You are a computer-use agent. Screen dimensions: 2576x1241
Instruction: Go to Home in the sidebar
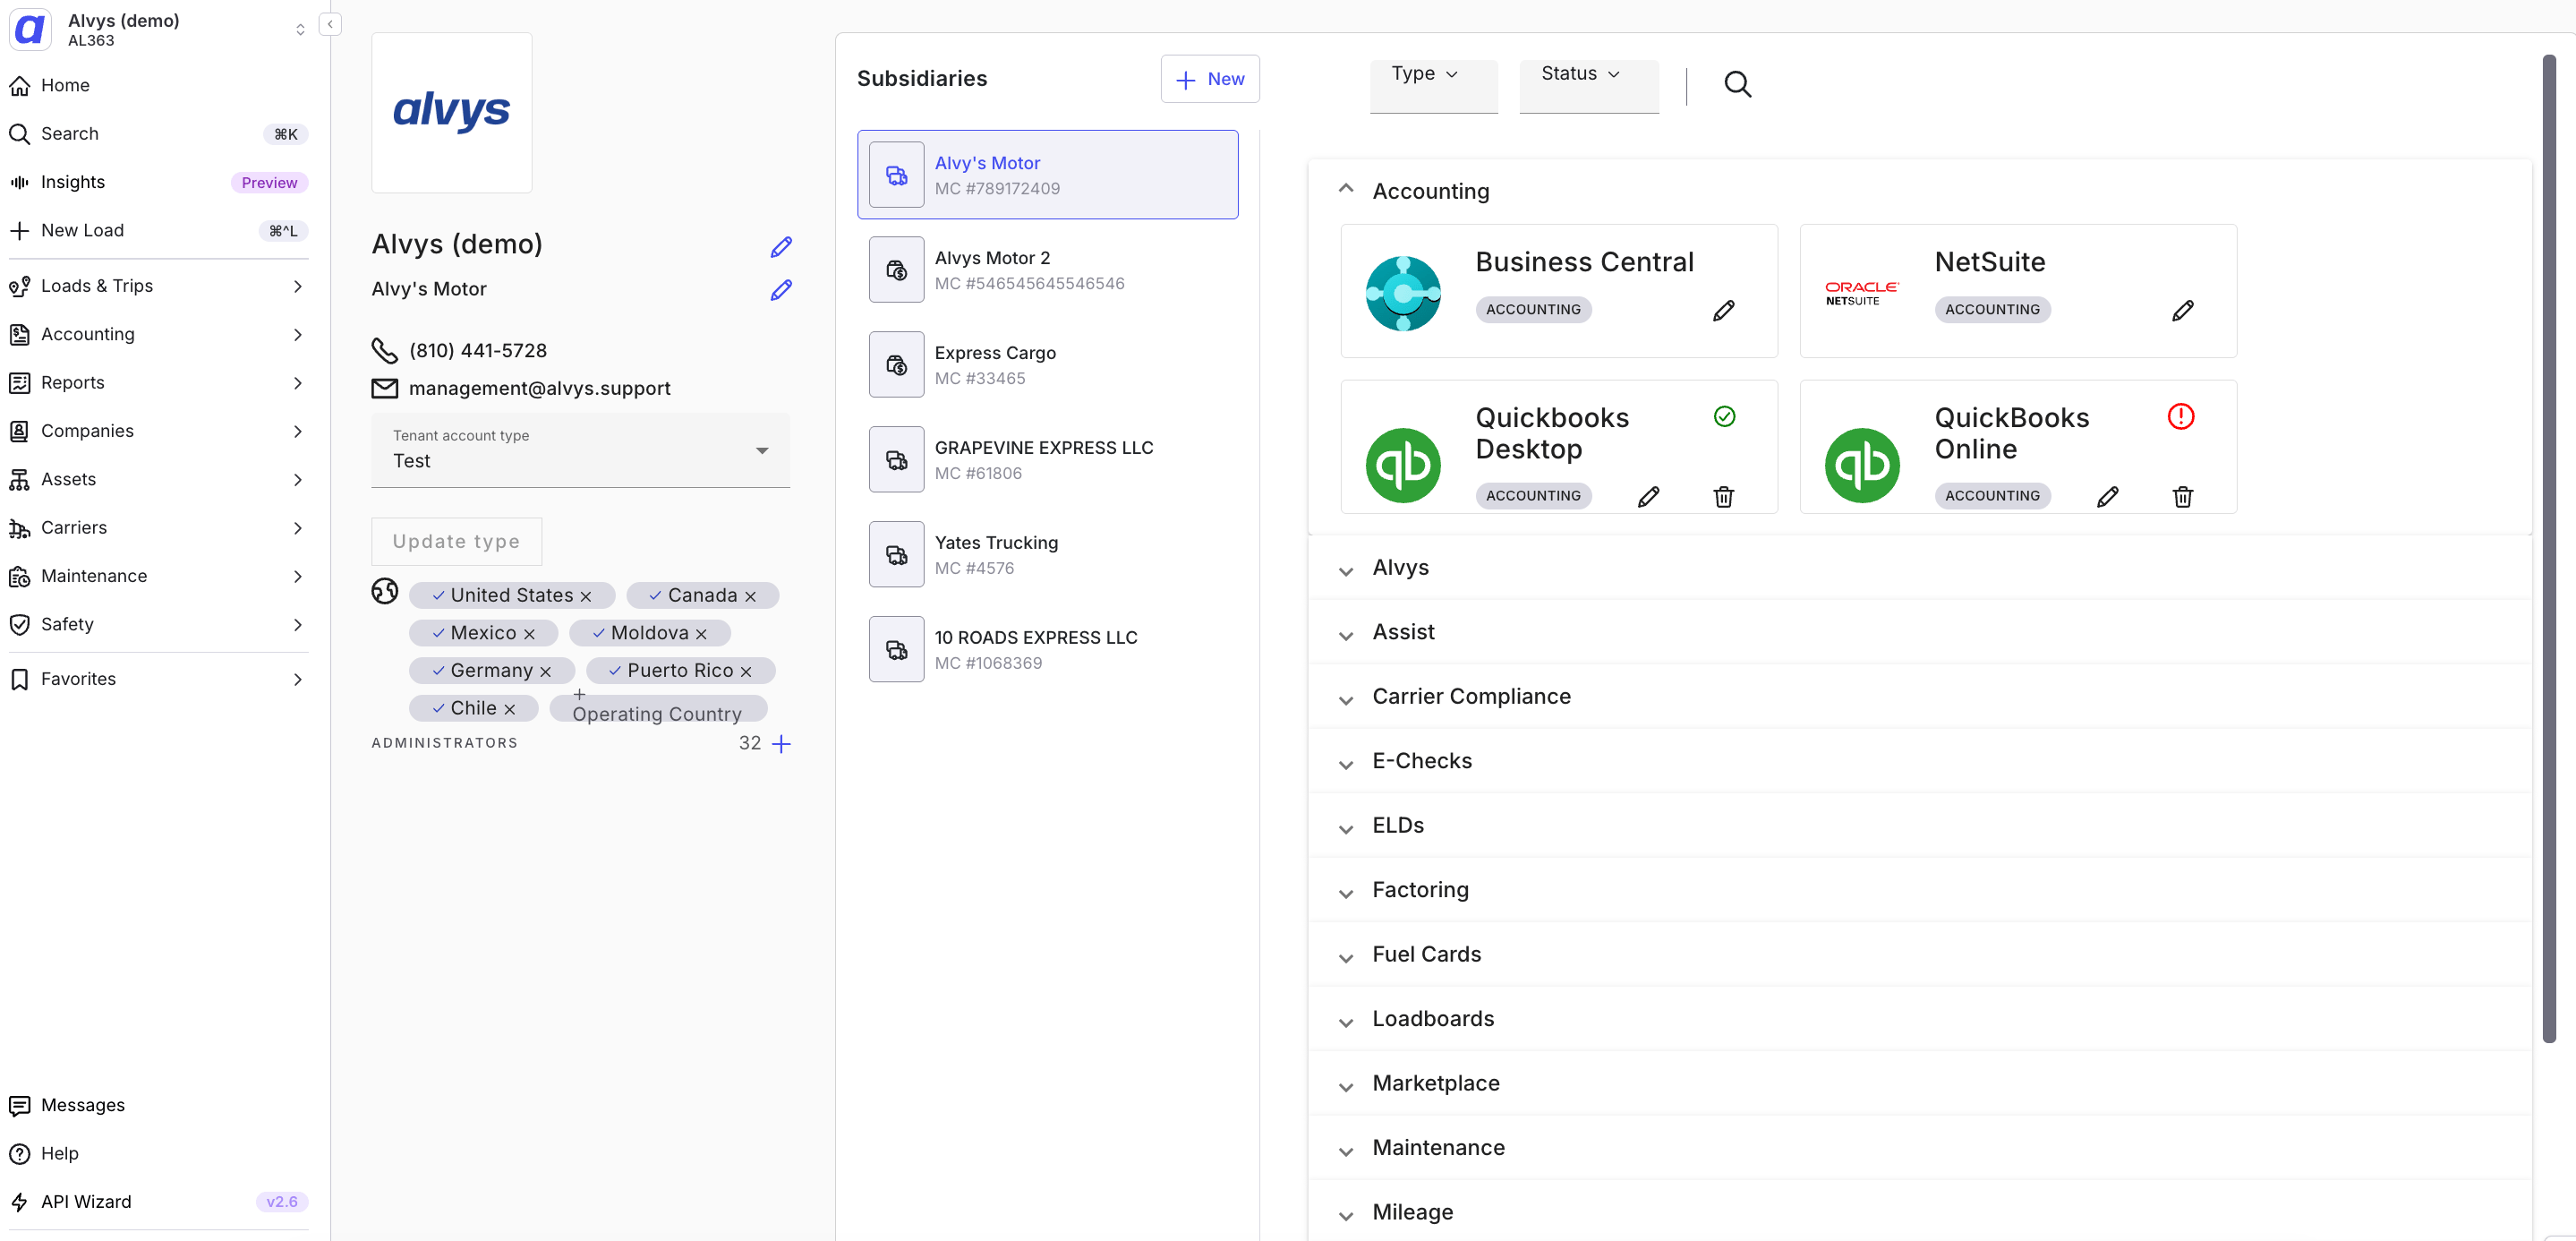(x=158, y=86)
